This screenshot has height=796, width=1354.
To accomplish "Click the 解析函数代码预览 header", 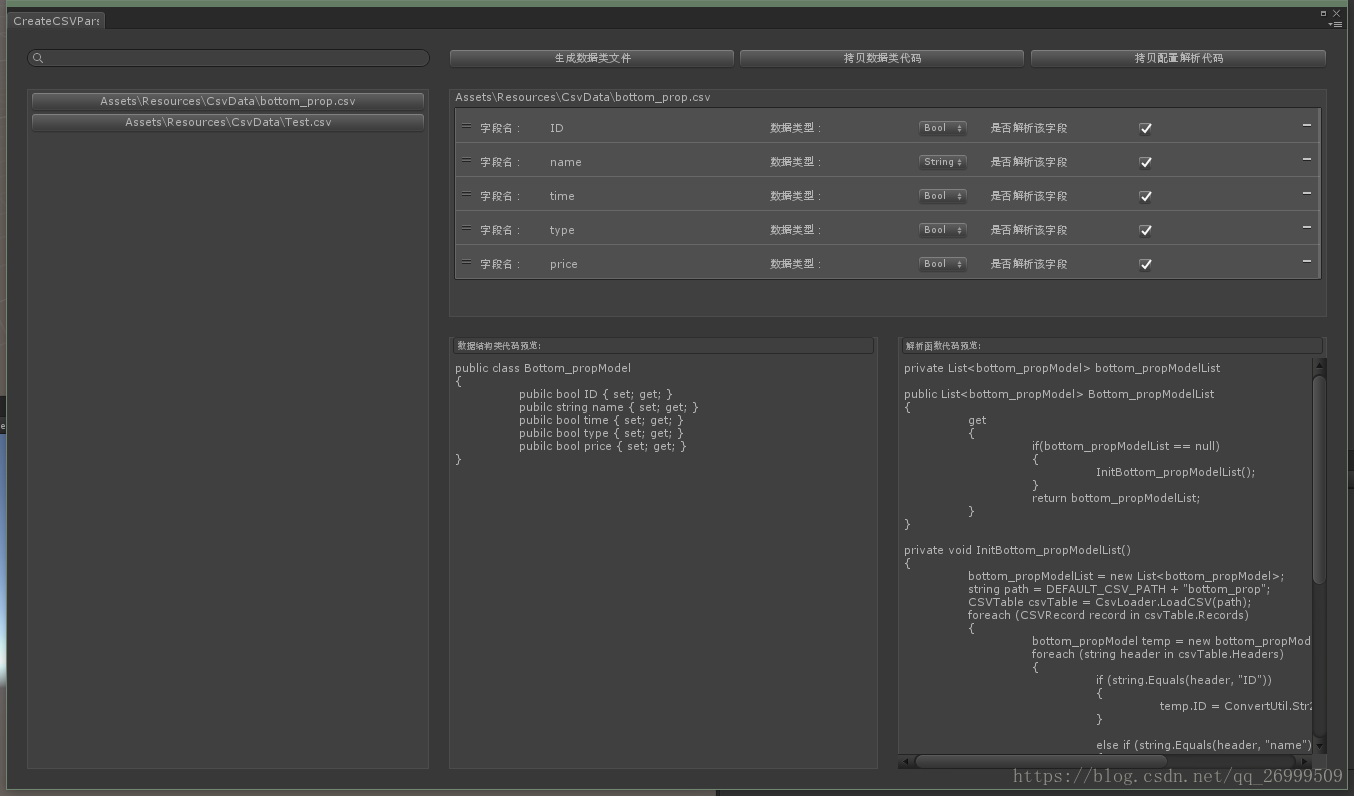I will click(1112, 346).
